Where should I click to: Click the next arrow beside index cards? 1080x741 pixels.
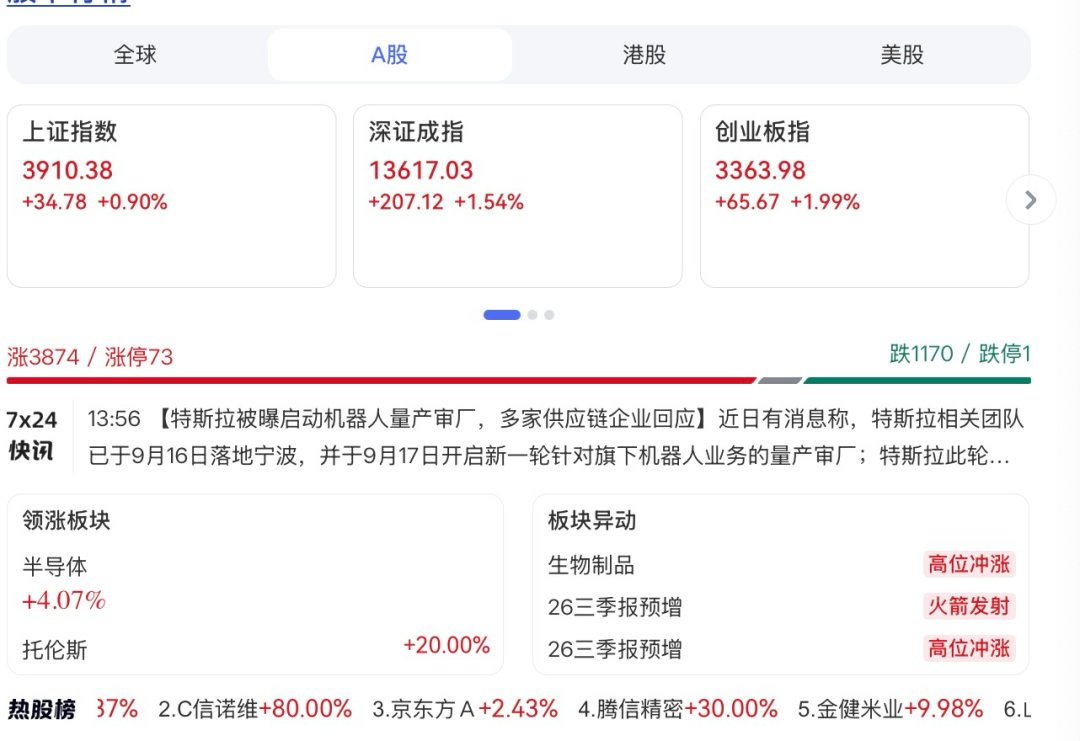1030,200
